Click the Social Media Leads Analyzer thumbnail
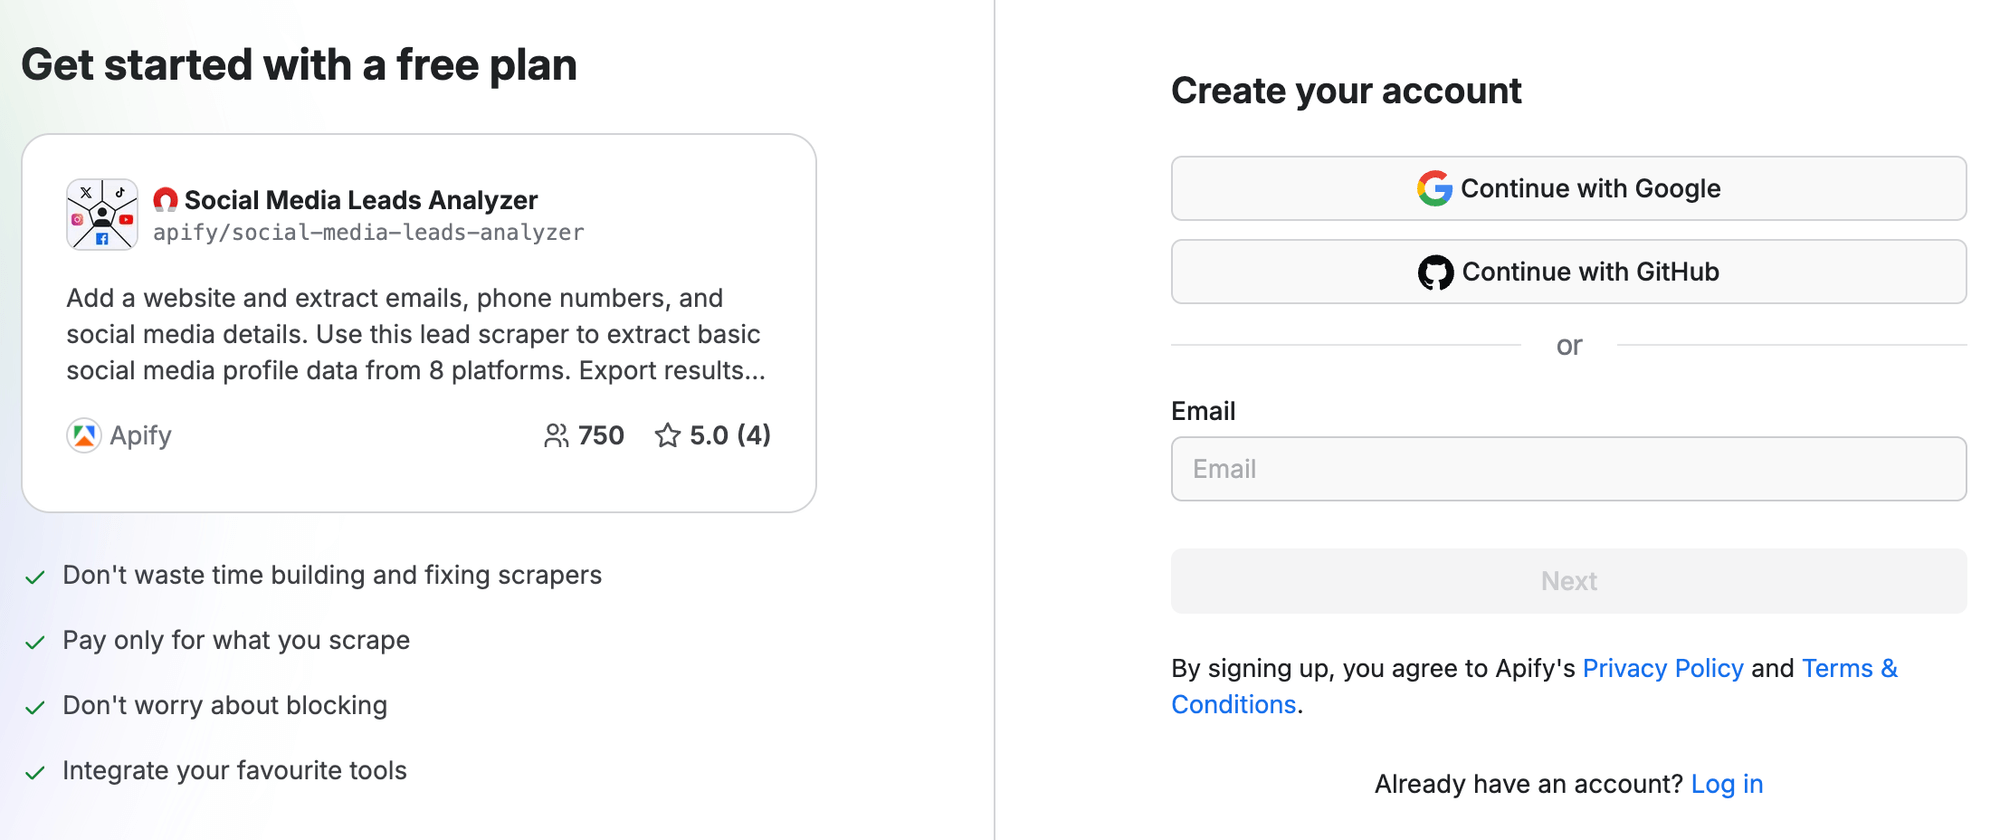The height and width of the screenshot is (840, 2000). click(x=102, y=214)
